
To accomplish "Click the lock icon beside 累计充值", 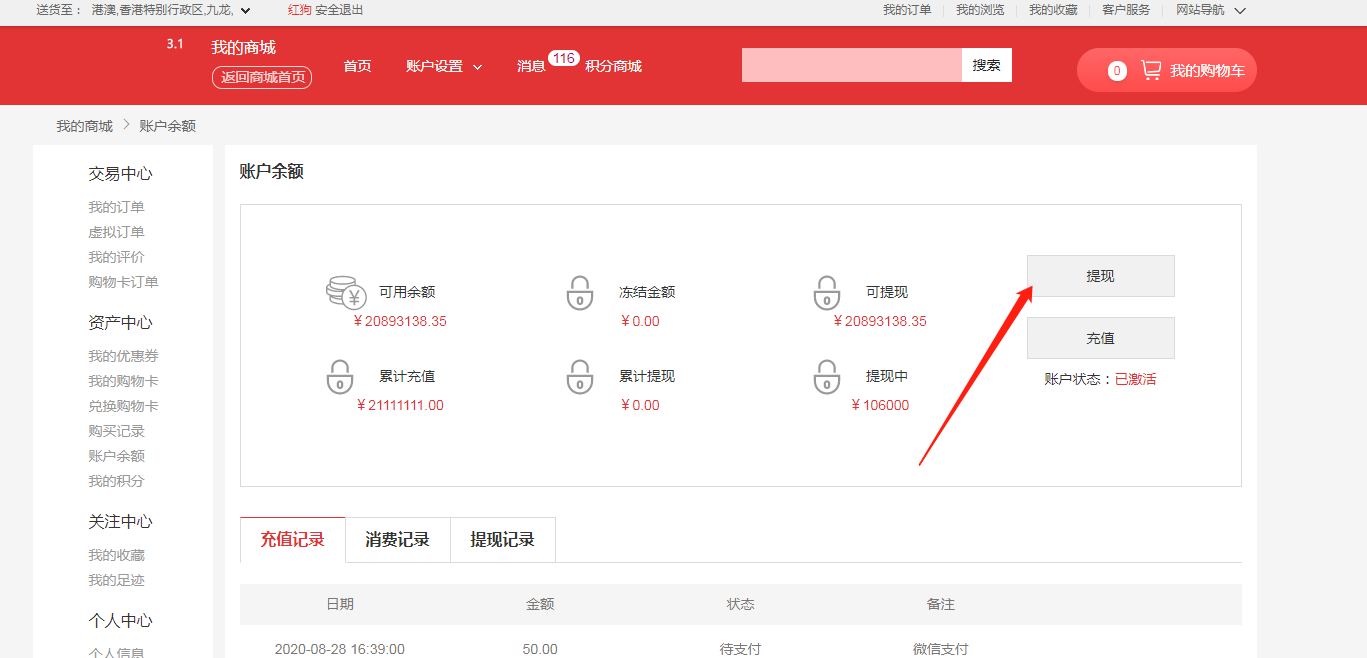I will [x=340, y=377].
